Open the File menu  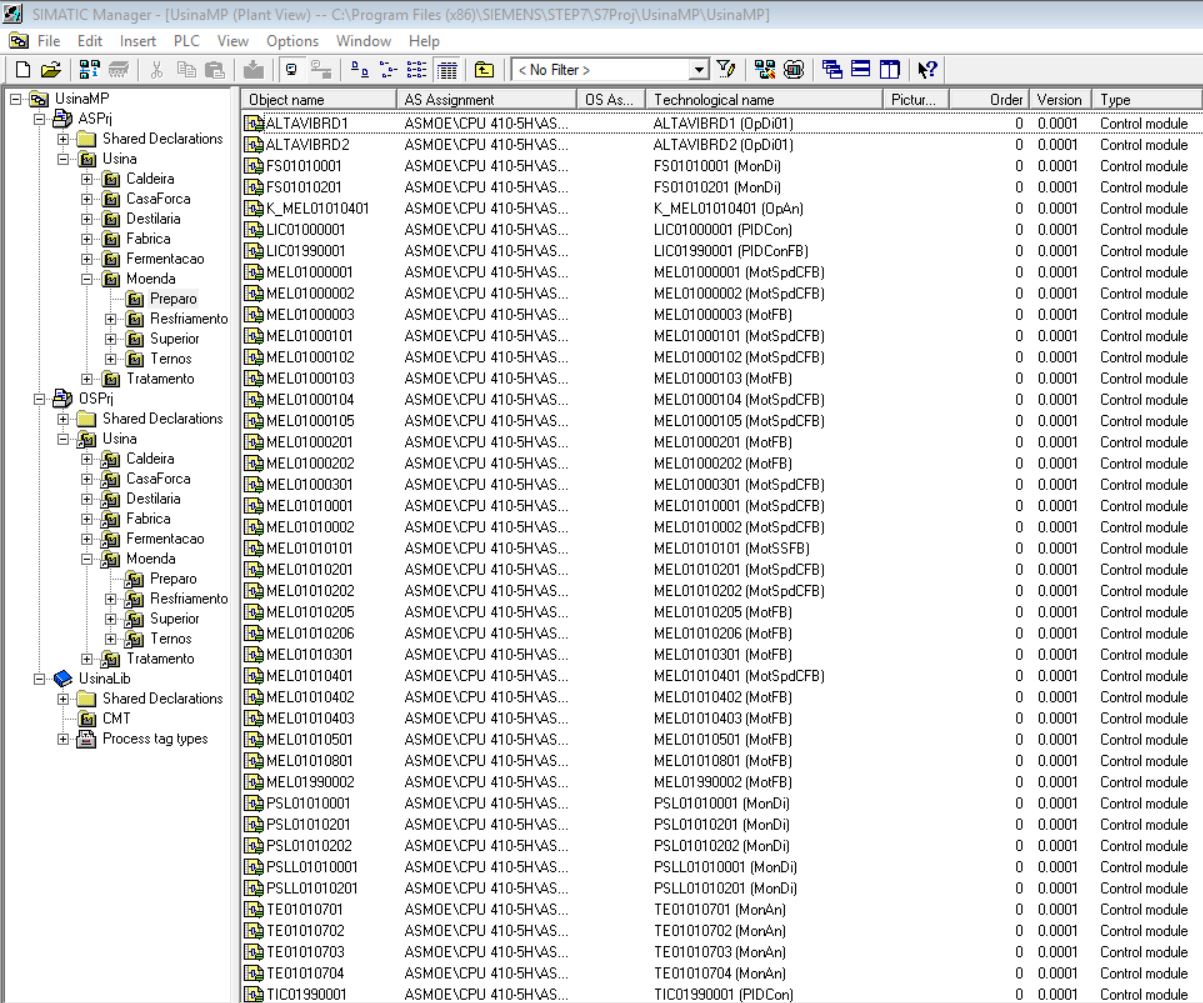(48, 41)
